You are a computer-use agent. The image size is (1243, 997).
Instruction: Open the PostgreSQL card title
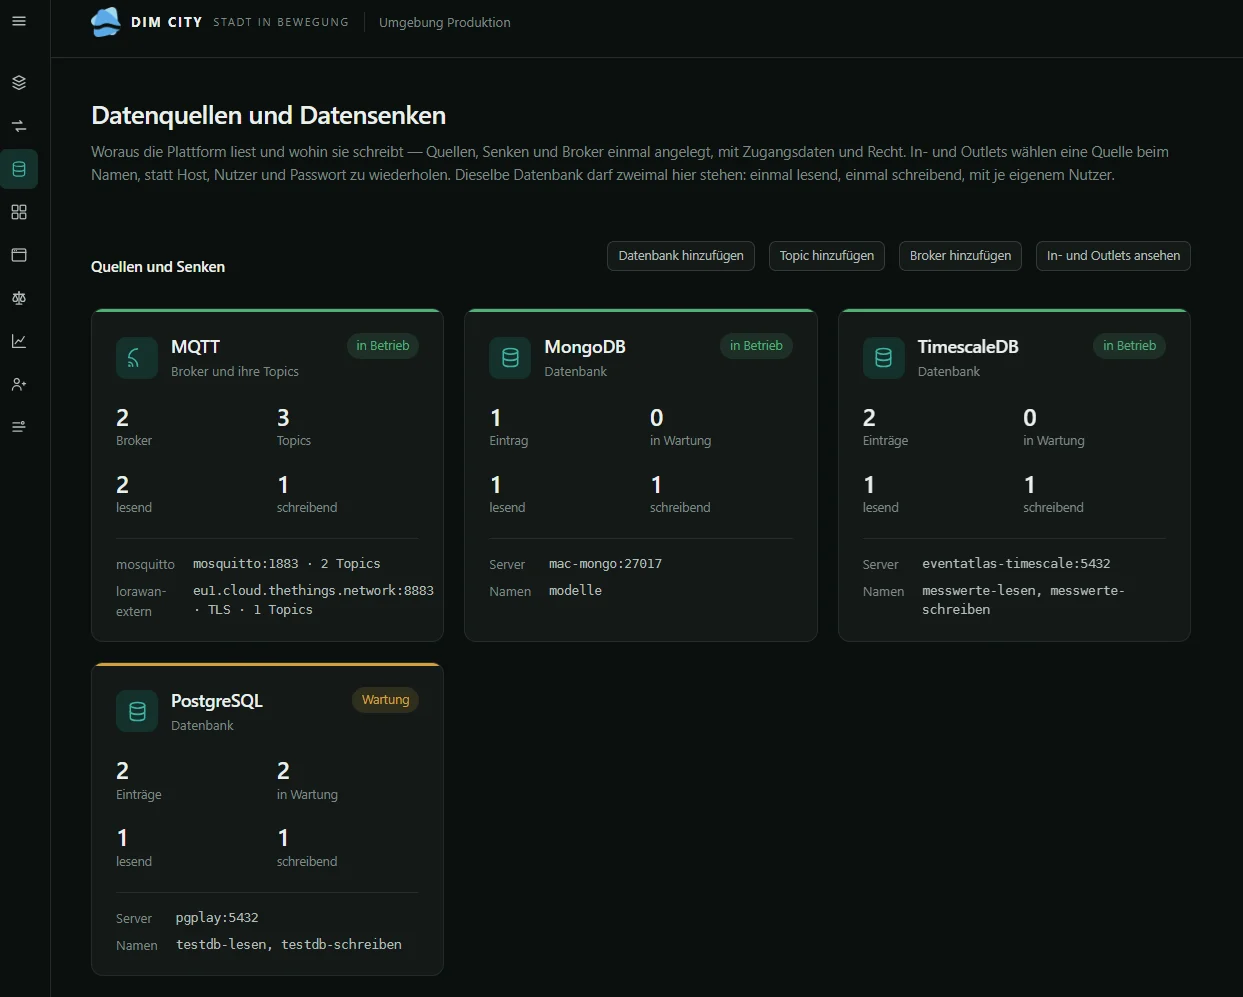click(217, 701)
